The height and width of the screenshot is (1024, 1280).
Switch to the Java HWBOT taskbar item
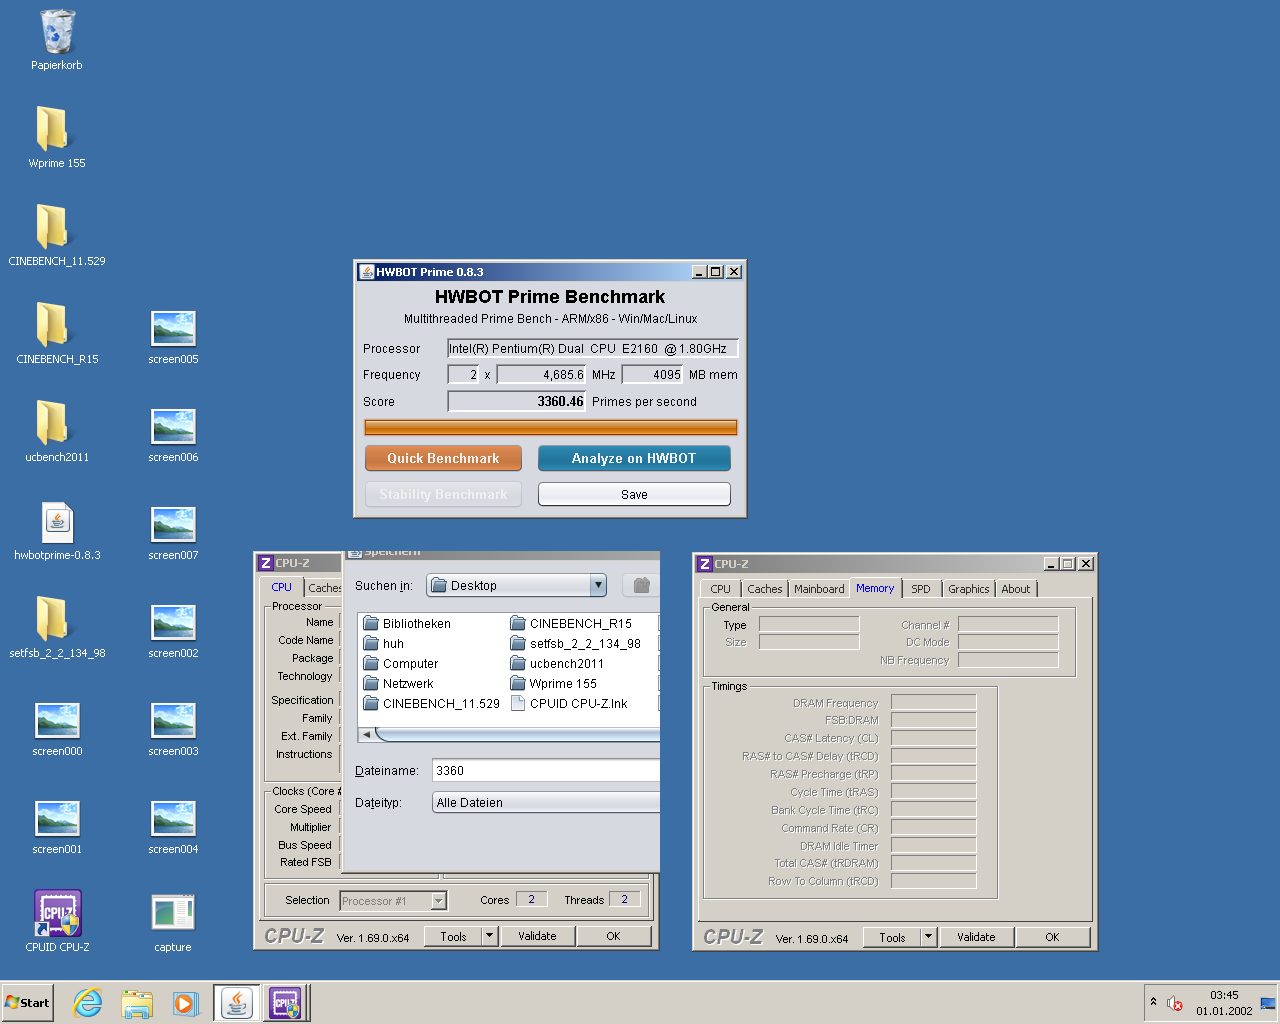(x=237, y=1003)
